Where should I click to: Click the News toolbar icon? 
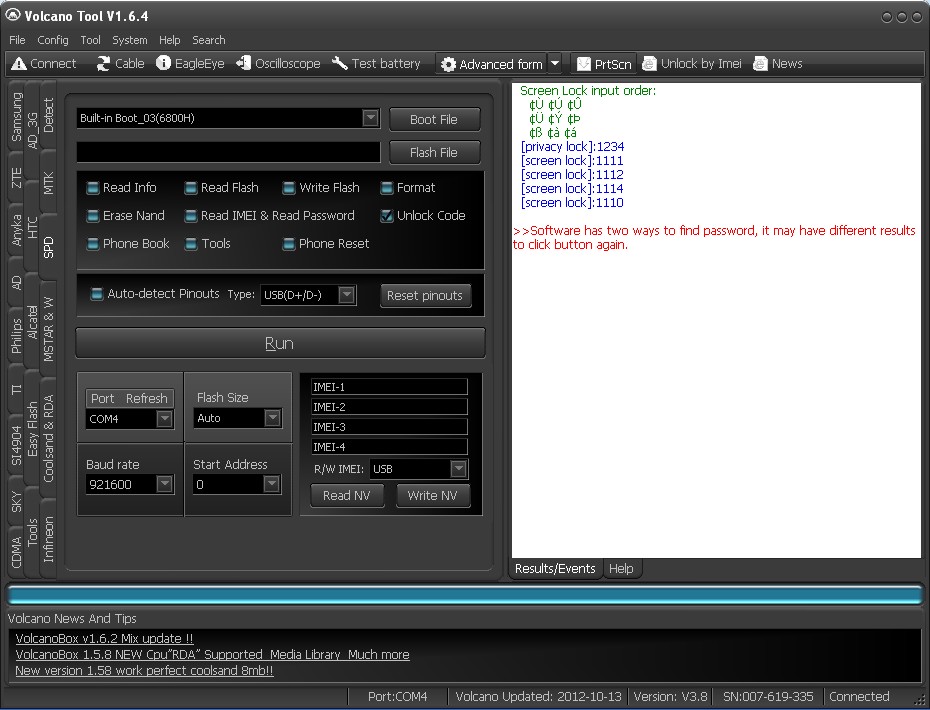click(x=760, y=63)
